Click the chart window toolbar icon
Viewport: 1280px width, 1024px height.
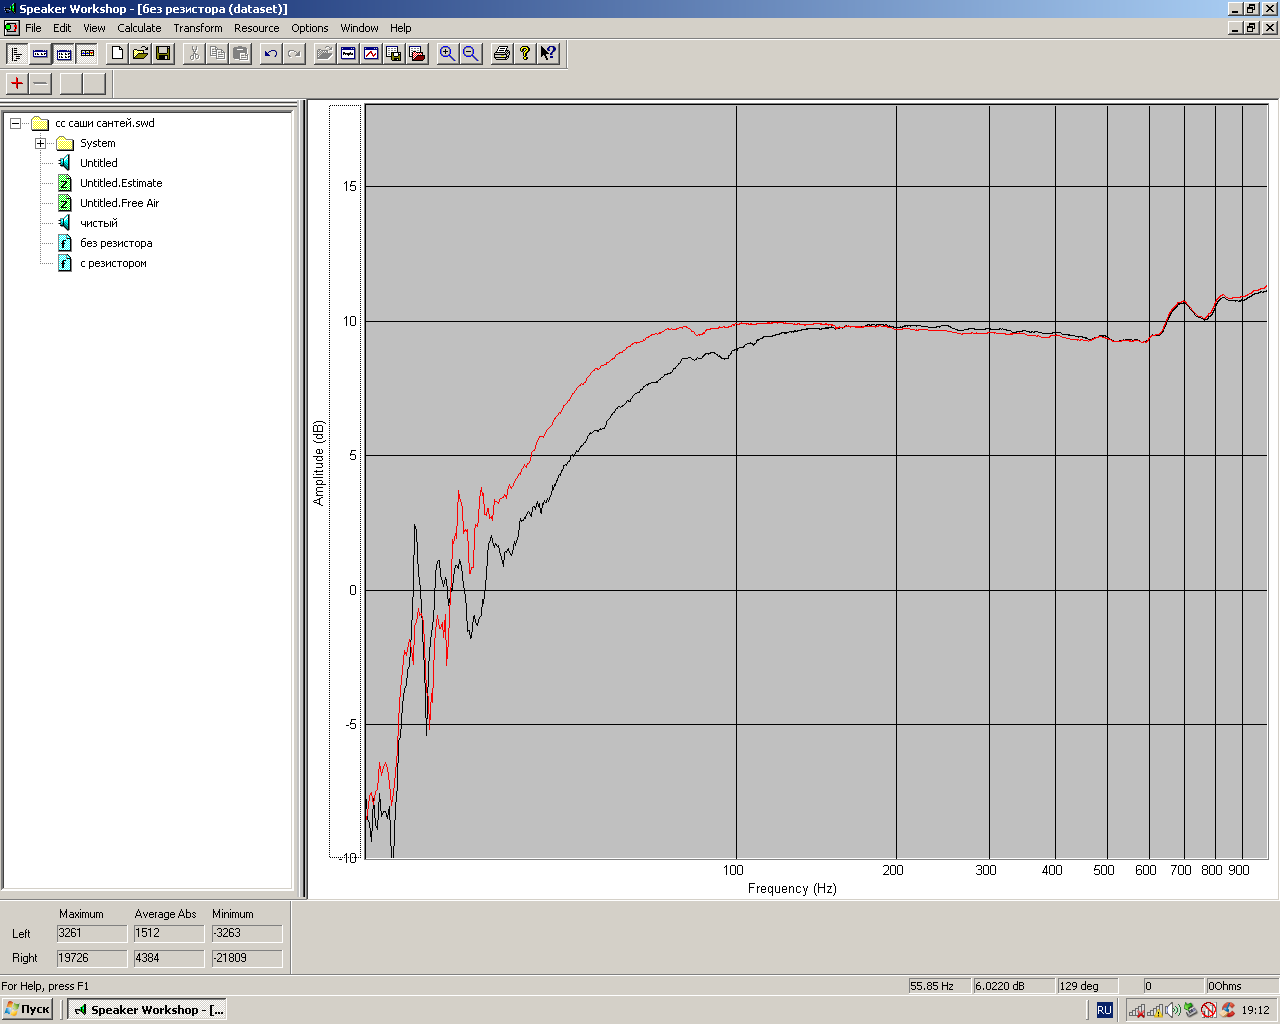(x=371, y=53)
